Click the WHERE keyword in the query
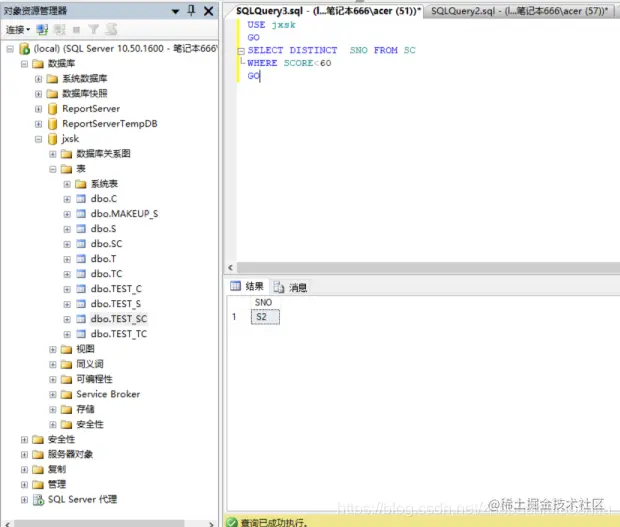This screenshot has width=620, height=527. point(262,63)
